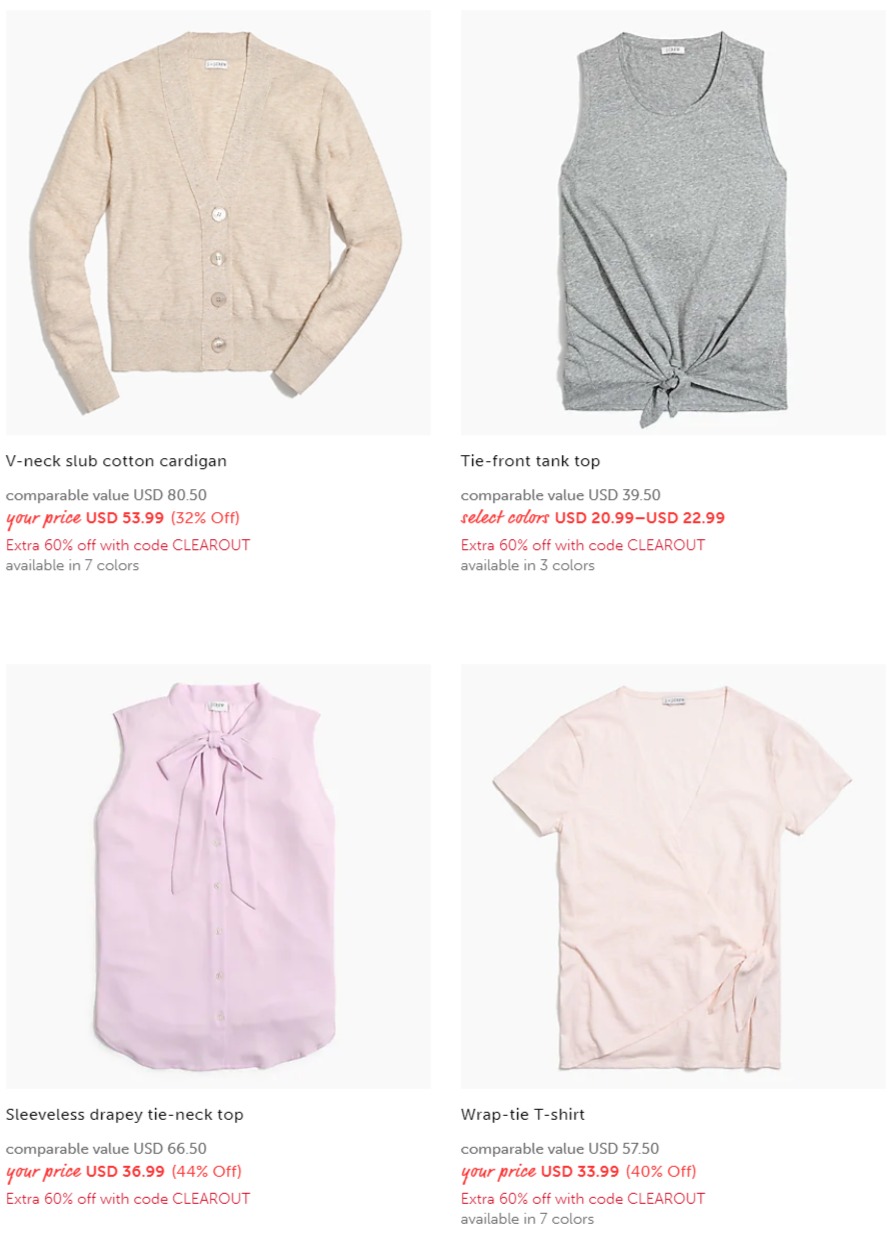This screenshot has height=1233, width=888.
Task: Click the tank top's available in 3 colors text
Action: tap(528, 565)
